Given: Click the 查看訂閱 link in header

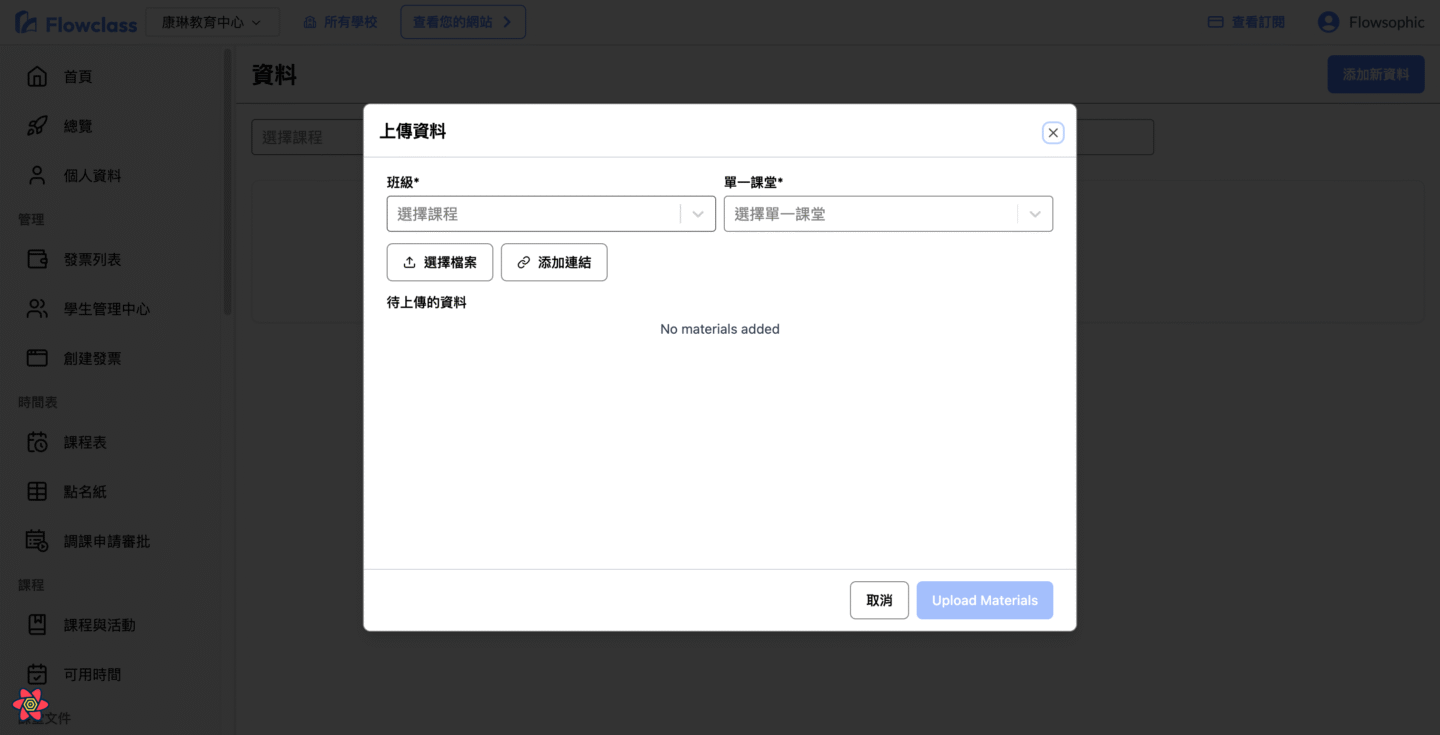Looking at the screenshot, I should pyautogui.click(x=1246, y=22).
